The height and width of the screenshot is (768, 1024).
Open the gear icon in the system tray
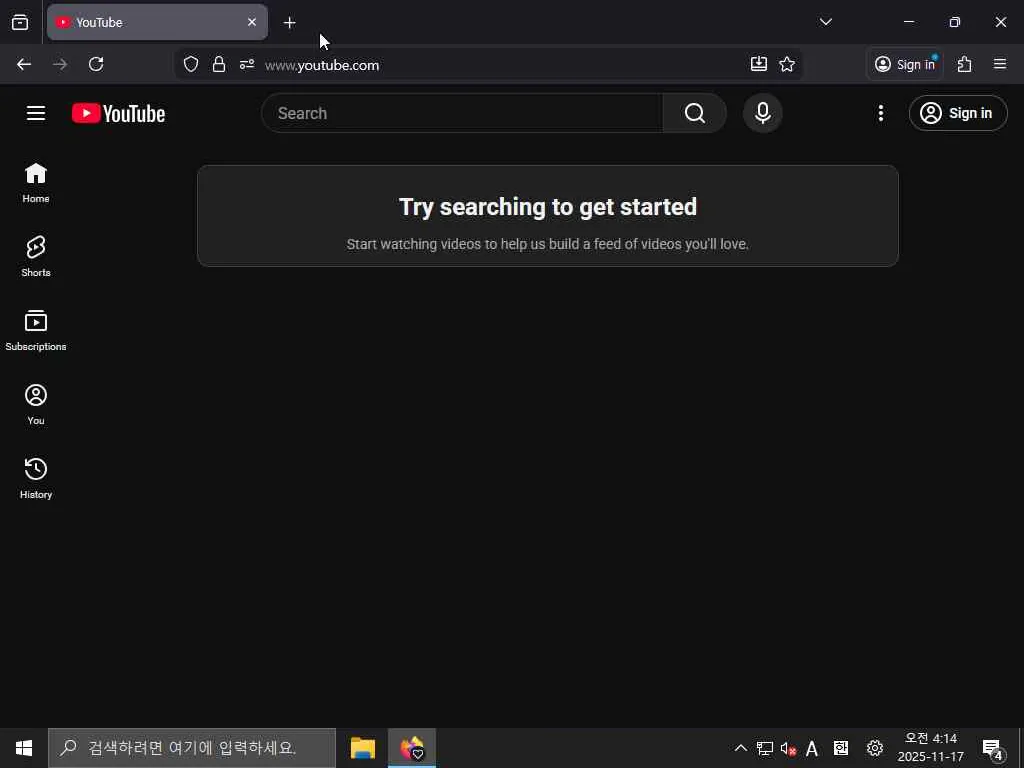coord(874,748)
